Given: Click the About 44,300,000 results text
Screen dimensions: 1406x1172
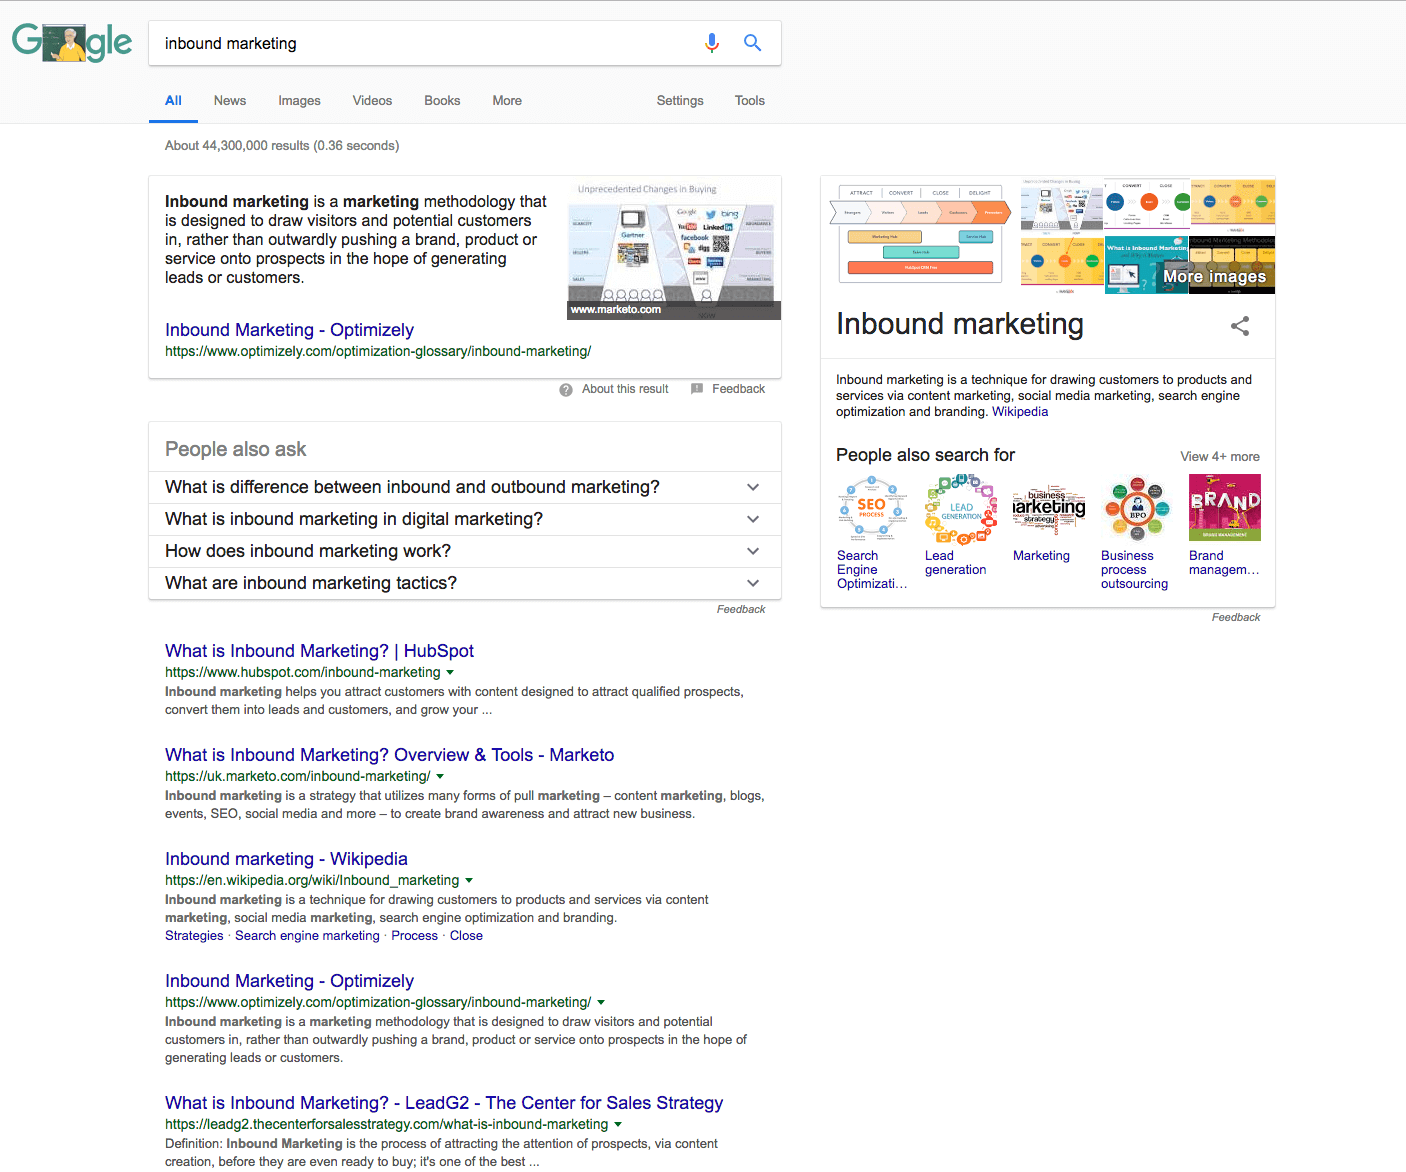Looking at the screenshot, I should (282, 146).
